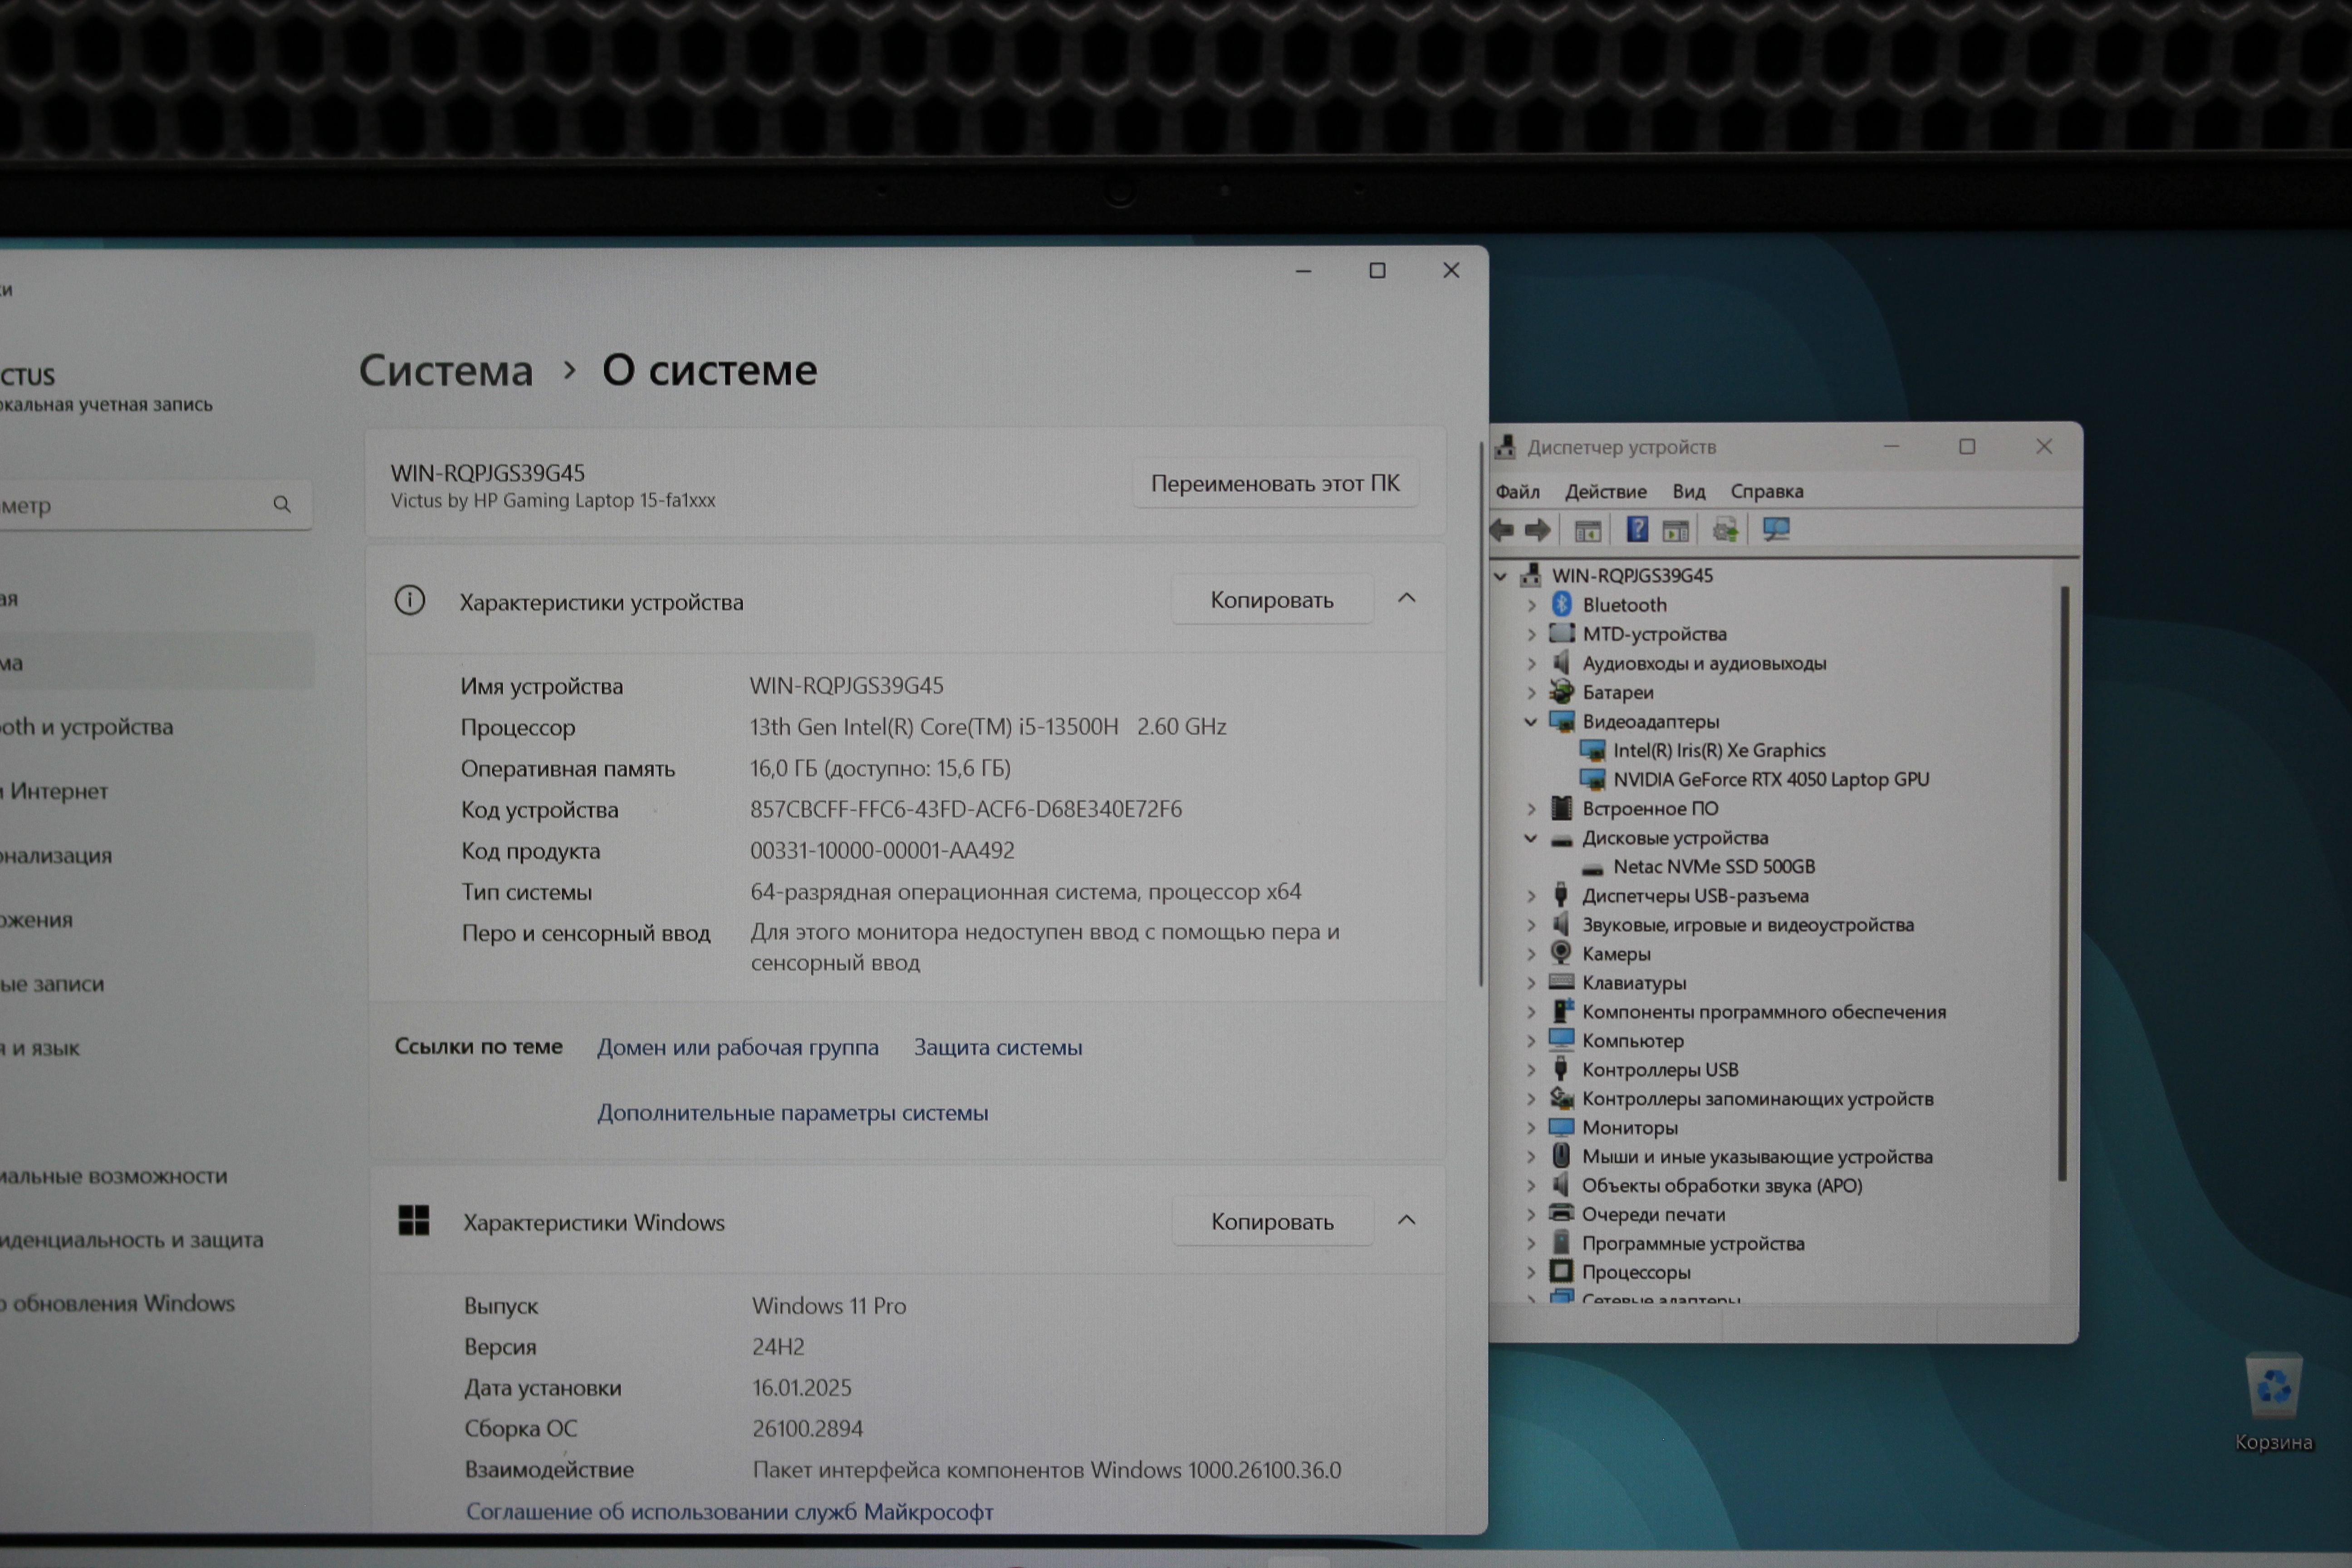Image resolution: width=2352 pixels, height=1568 pixels.
Task: Open Дополнительные параметры системы link
Action: [793, 1112]
